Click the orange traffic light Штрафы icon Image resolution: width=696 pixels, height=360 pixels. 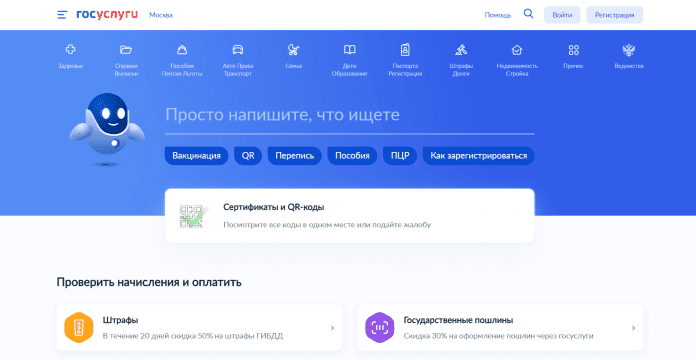point(79,328)
